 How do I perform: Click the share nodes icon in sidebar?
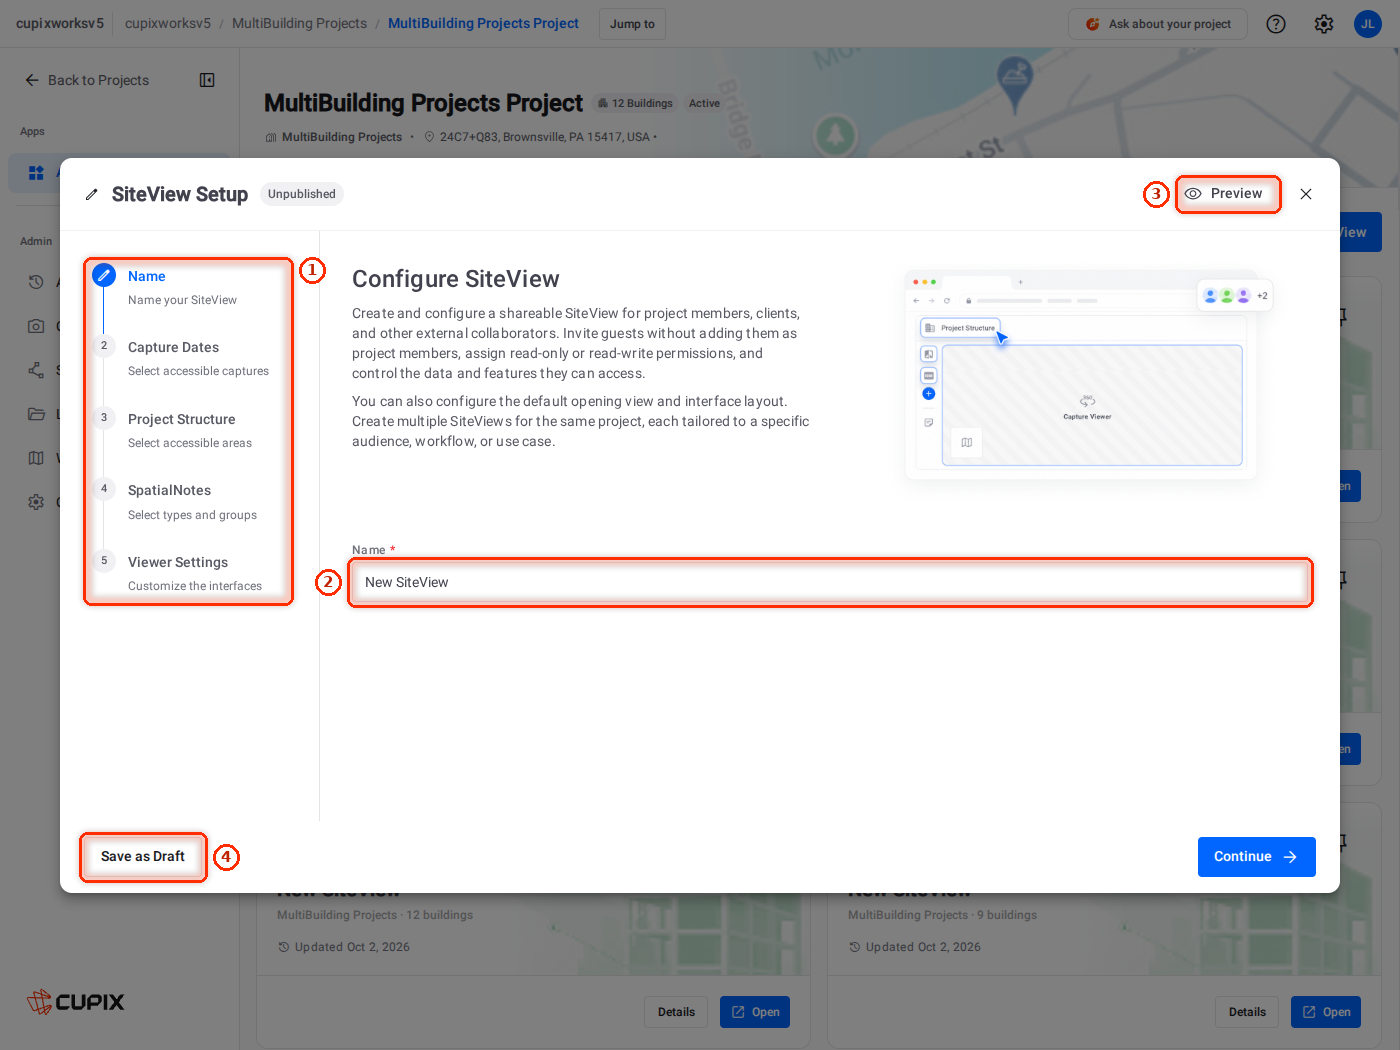pos(36,370)
